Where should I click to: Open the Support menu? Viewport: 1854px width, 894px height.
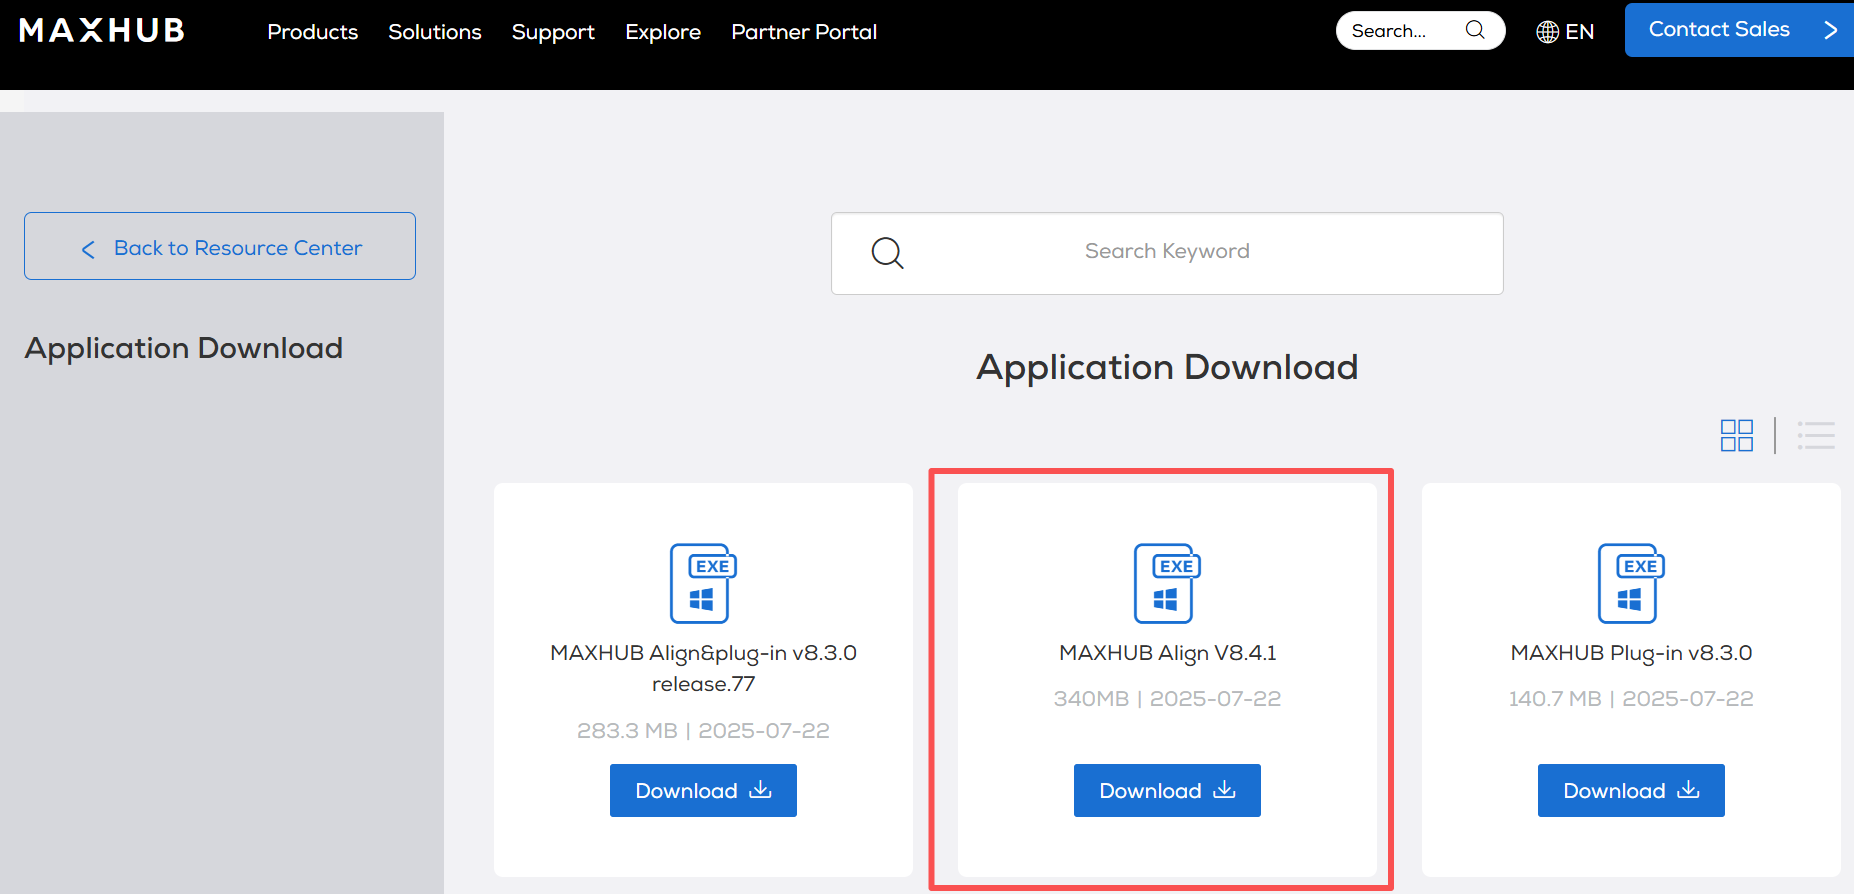[x=553, y=32]
